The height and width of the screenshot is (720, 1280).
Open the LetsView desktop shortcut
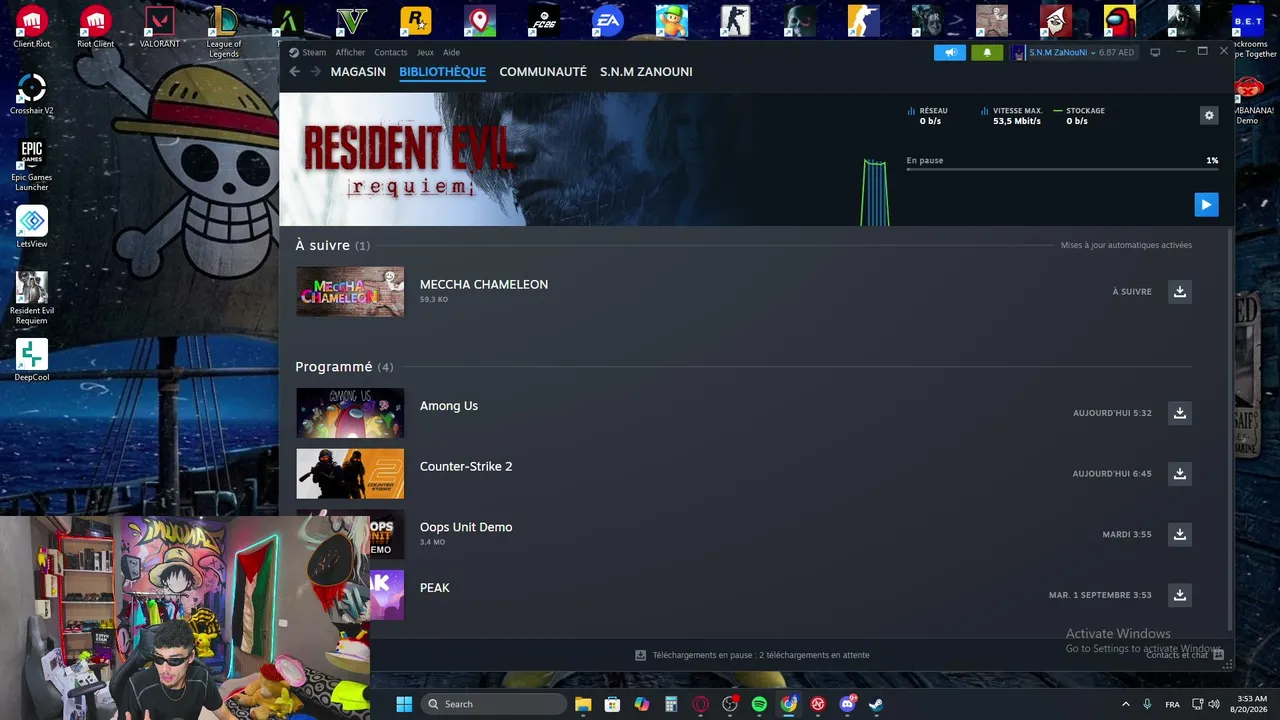point(32,228)
